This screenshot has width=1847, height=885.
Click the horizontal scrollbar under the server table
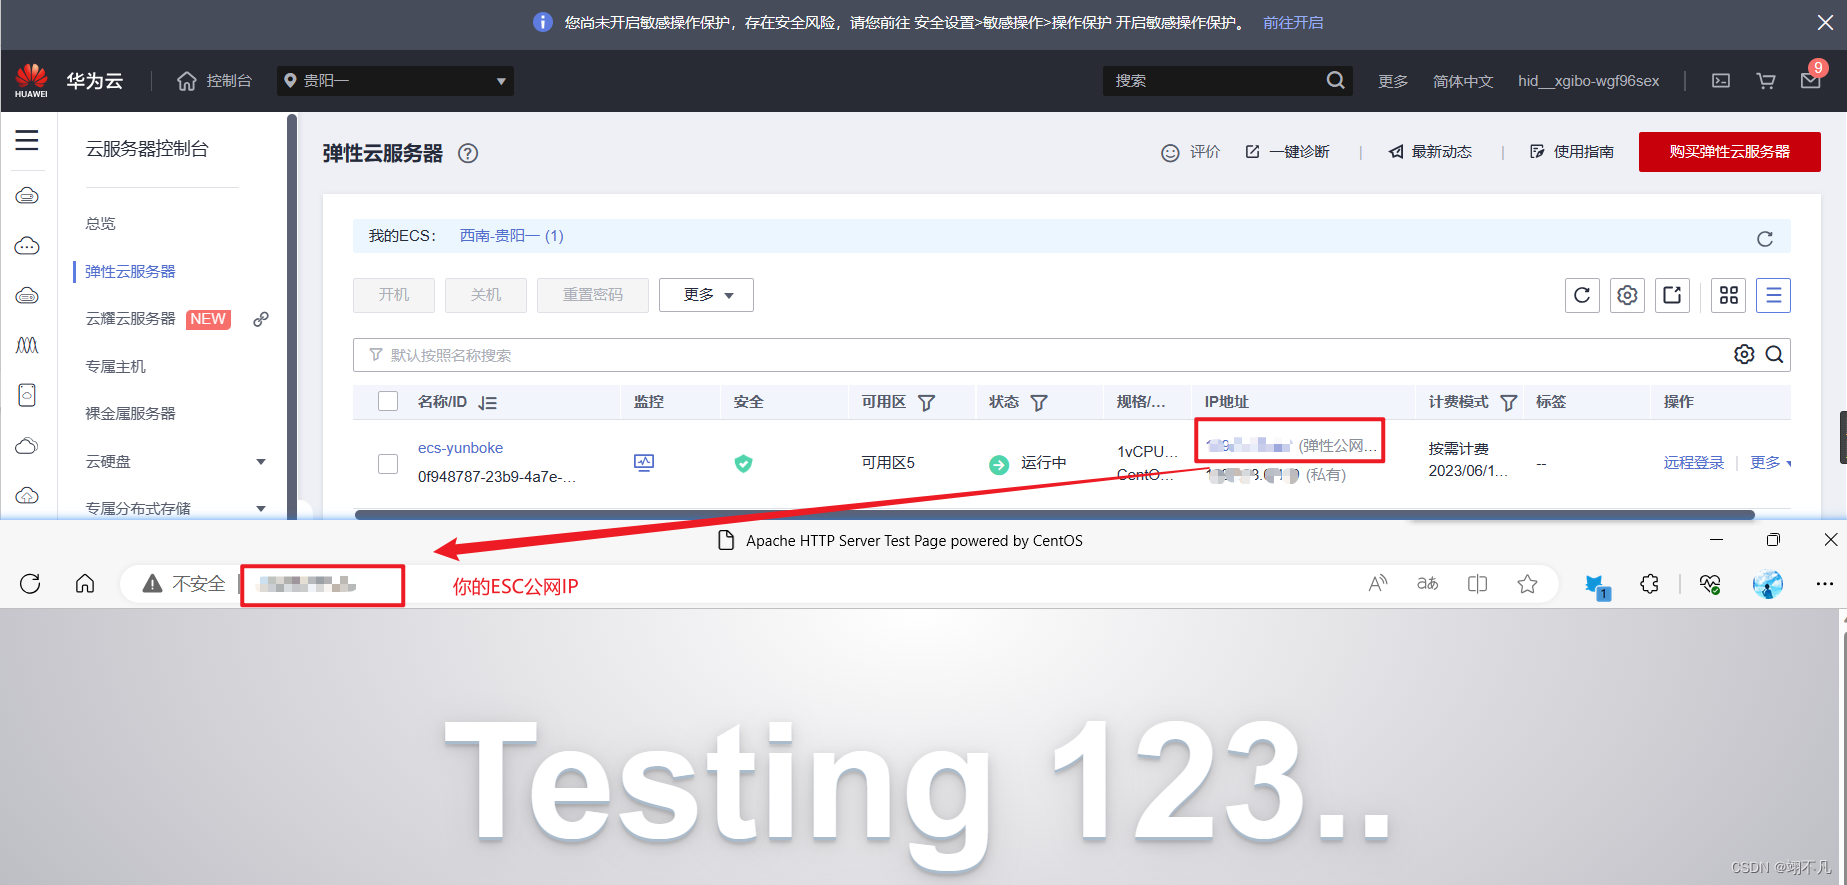point(1054,515)
